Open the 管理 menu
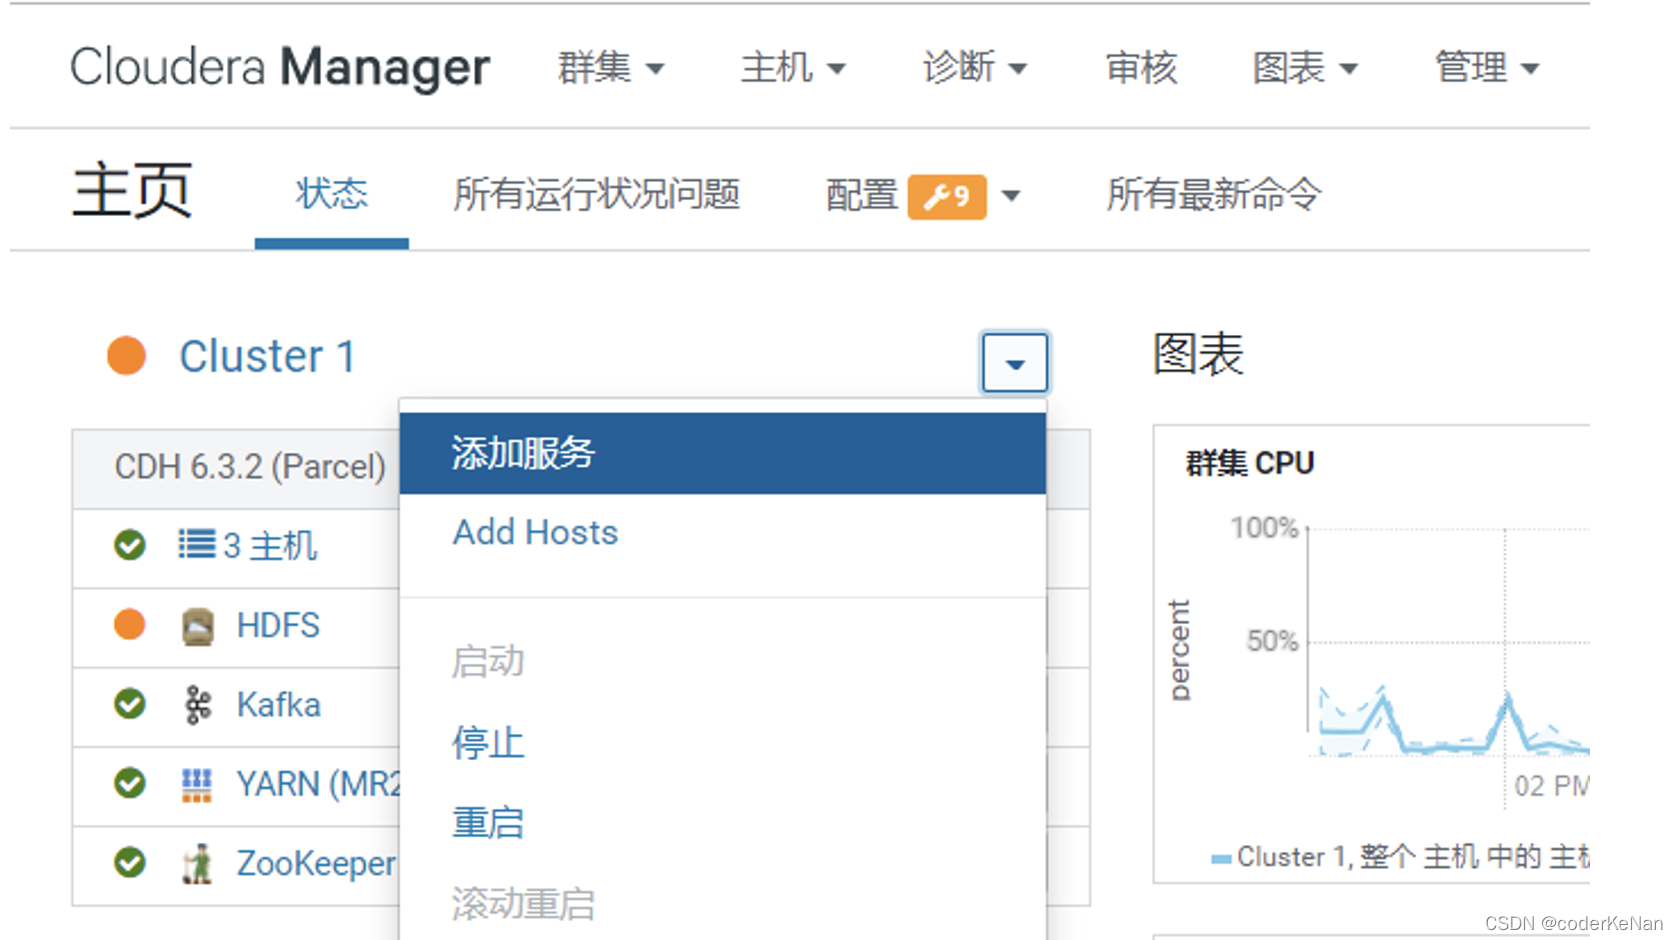This screenshot has width=1678, height=940. click(x=1487, y=68)
